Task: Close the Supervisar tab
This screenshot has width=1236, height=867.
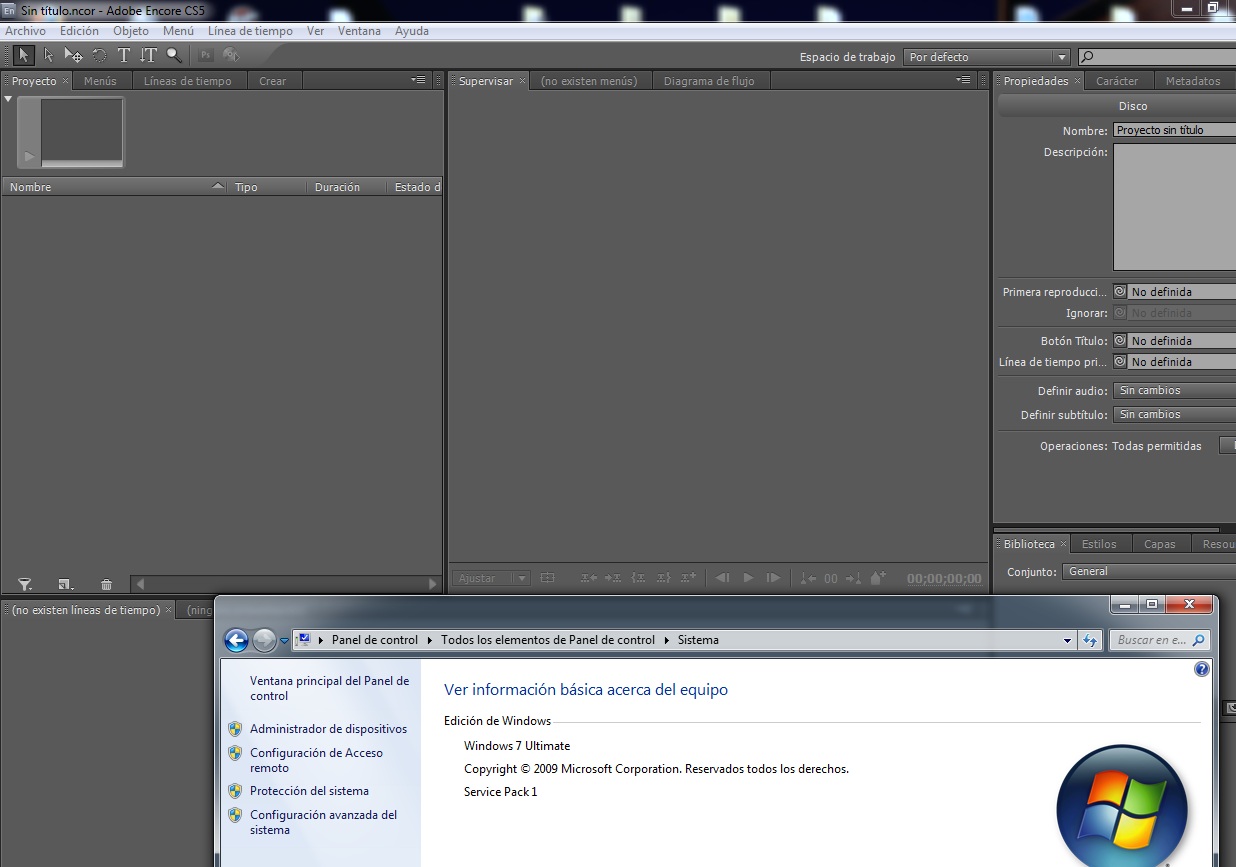Action: [522, 81]
